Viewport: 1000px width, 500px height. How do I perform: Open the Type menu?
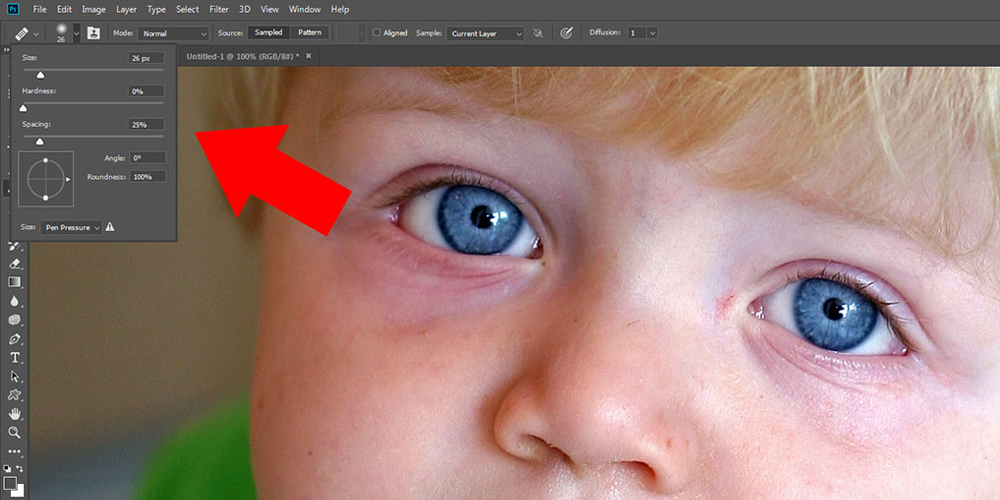click(x=156, y=10)
